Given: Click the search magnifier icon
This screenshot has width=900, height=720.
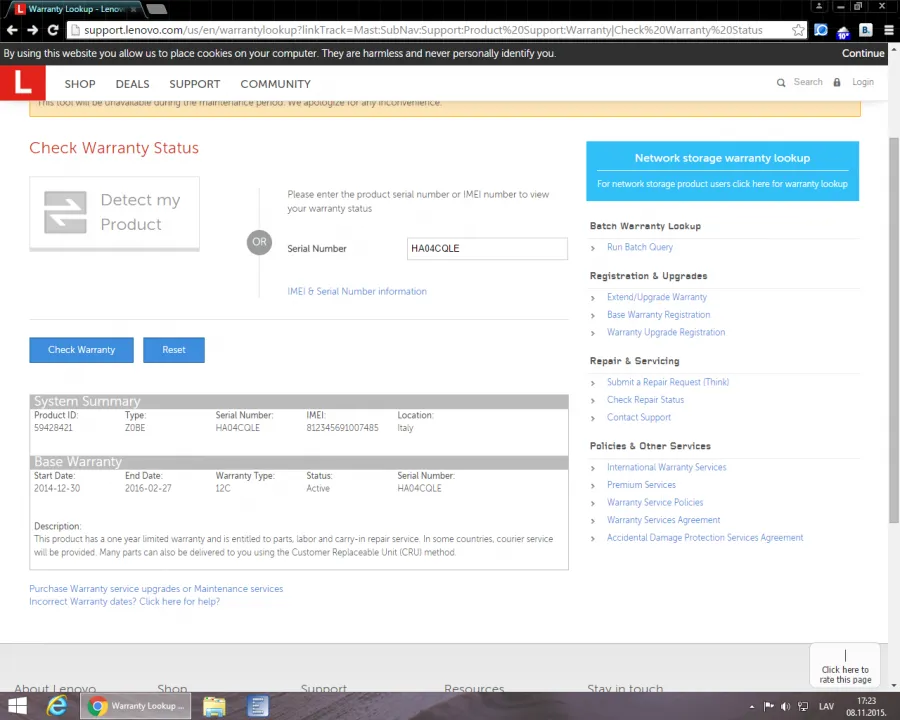Looking at the screenshot, I should [x=781, y=83].
